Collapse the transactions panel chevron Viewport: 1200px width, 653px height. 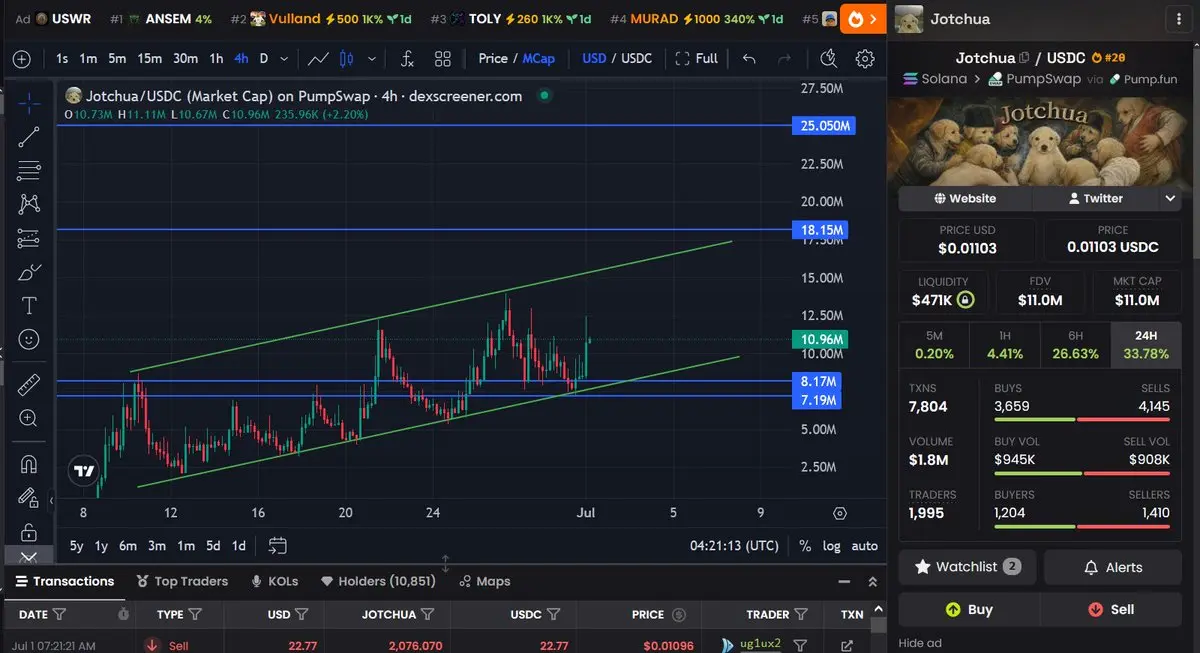[873, 581]
